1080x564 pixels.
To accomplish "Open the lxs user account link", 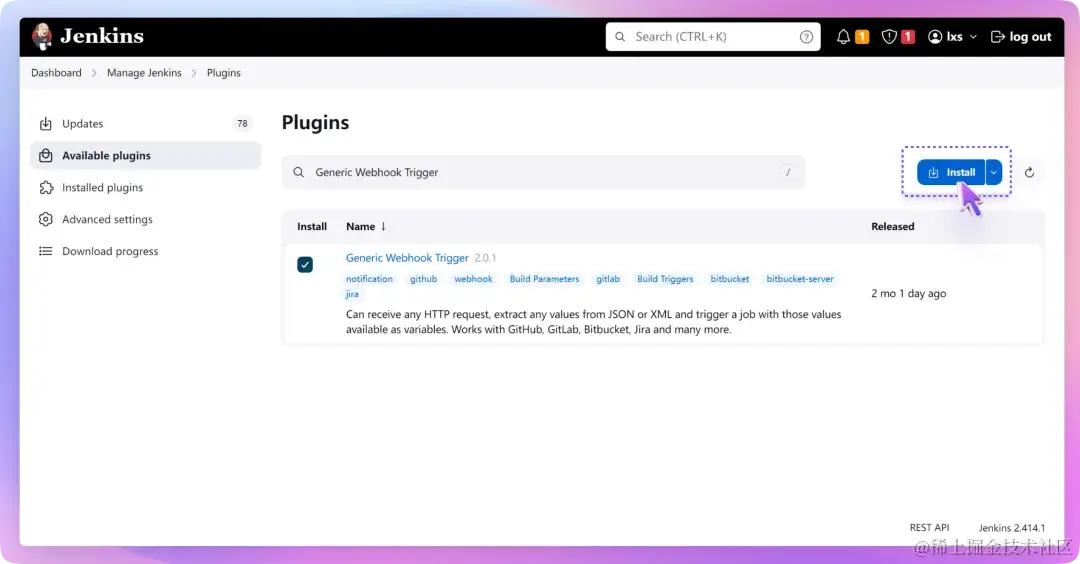I will point(946,37).
